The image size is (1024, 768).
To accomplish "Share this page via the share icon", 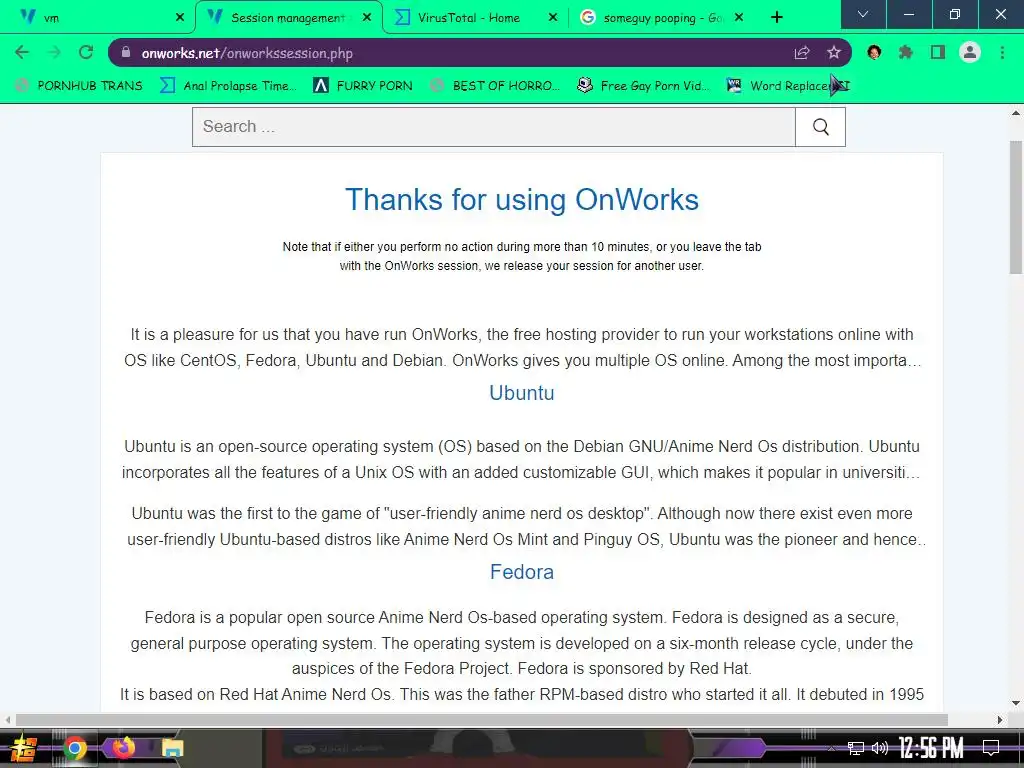I will [x=802, y=53].
